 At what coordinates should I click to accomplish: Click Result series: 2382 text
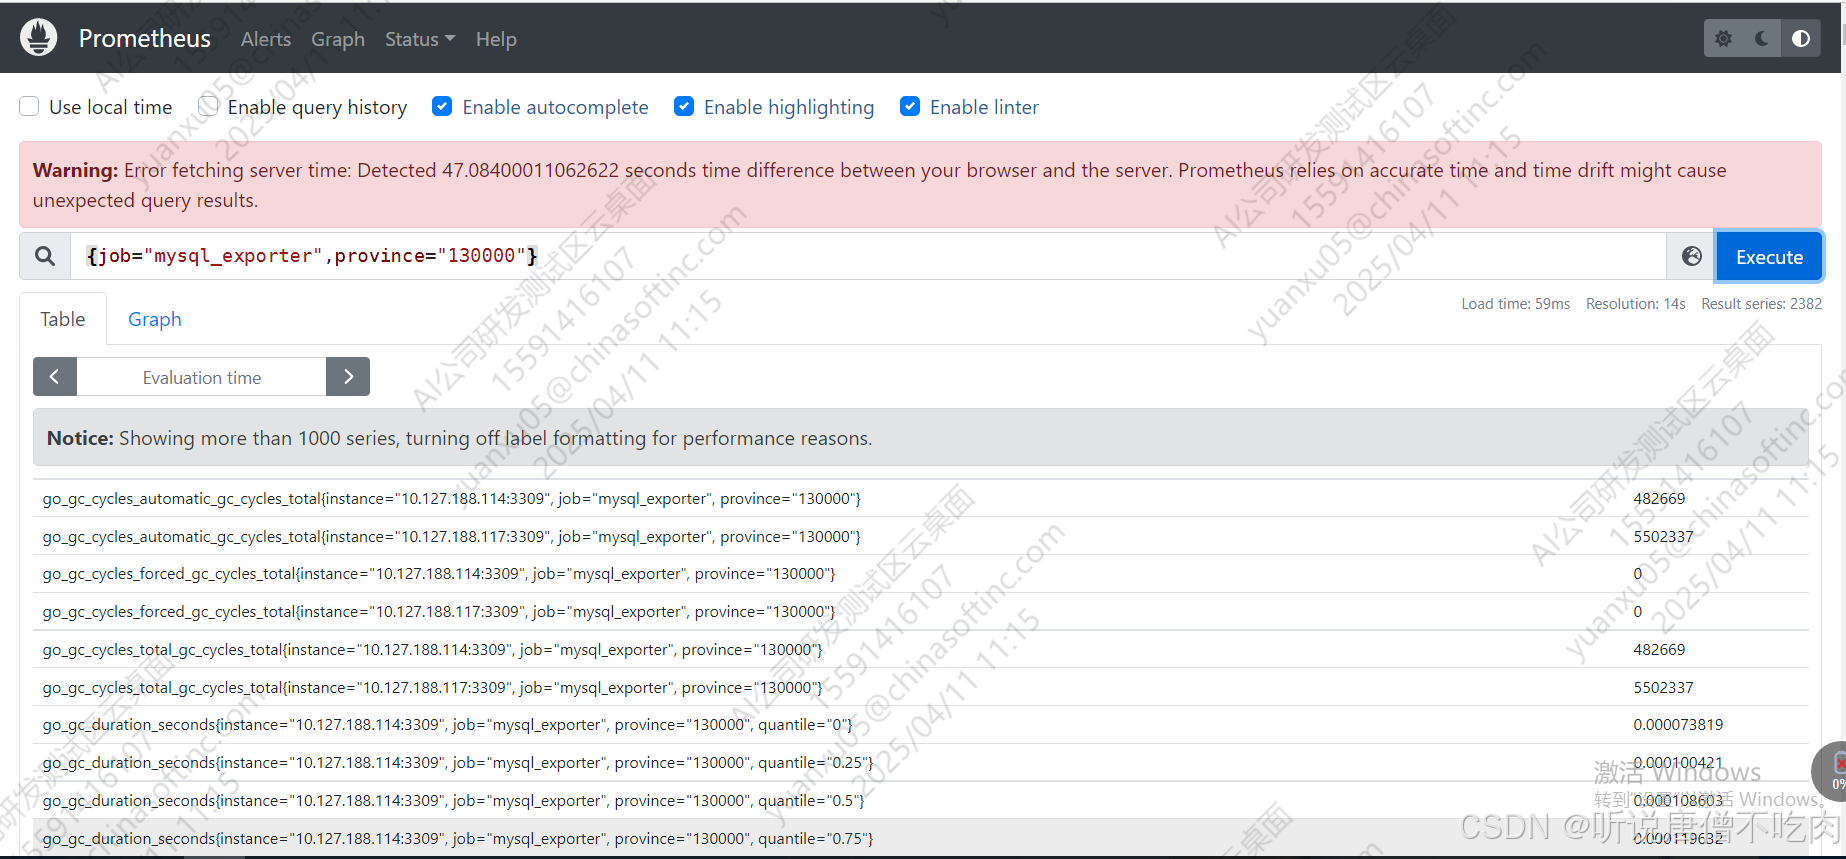point(1761,304)
